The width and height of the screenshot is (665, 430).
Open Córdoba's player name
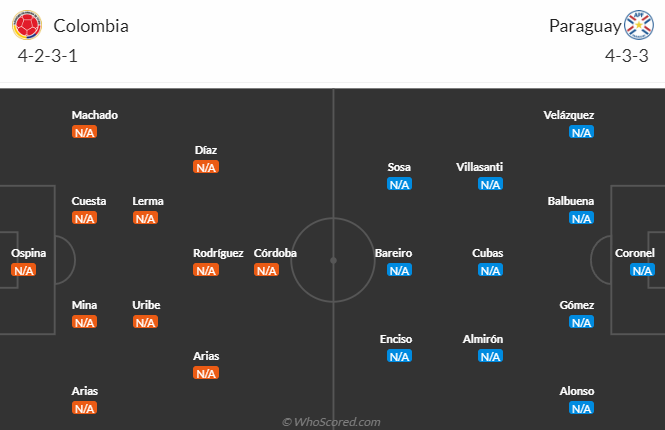275,253
